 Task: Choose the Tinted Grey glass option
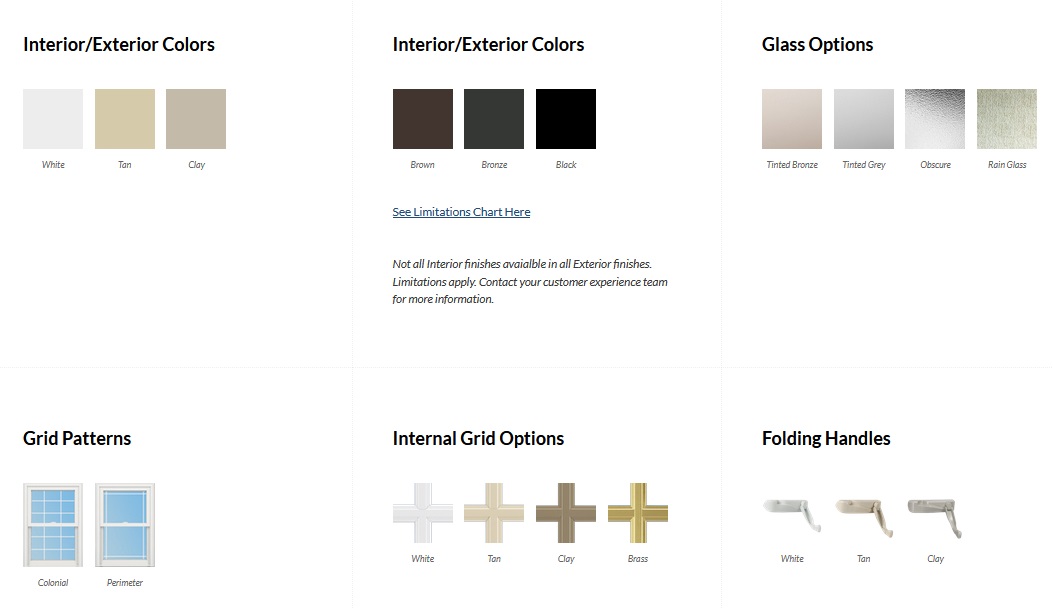(864, 119)
